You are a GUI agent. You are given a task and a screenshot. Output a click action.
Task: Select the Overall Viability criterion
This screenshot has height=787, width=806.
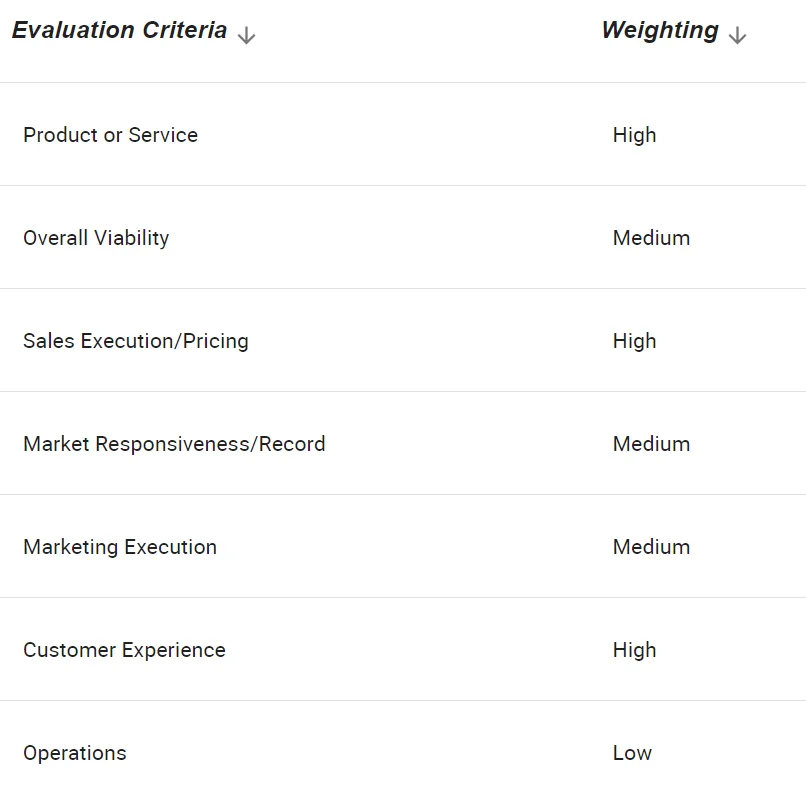pos(96,238)
